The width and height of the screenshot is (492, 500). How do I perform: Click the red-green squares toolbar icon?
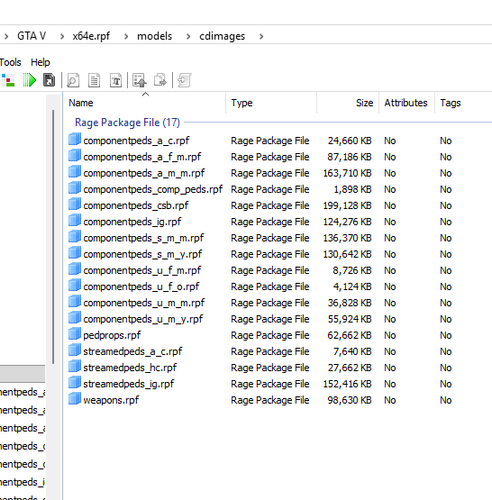click(8, 80)
